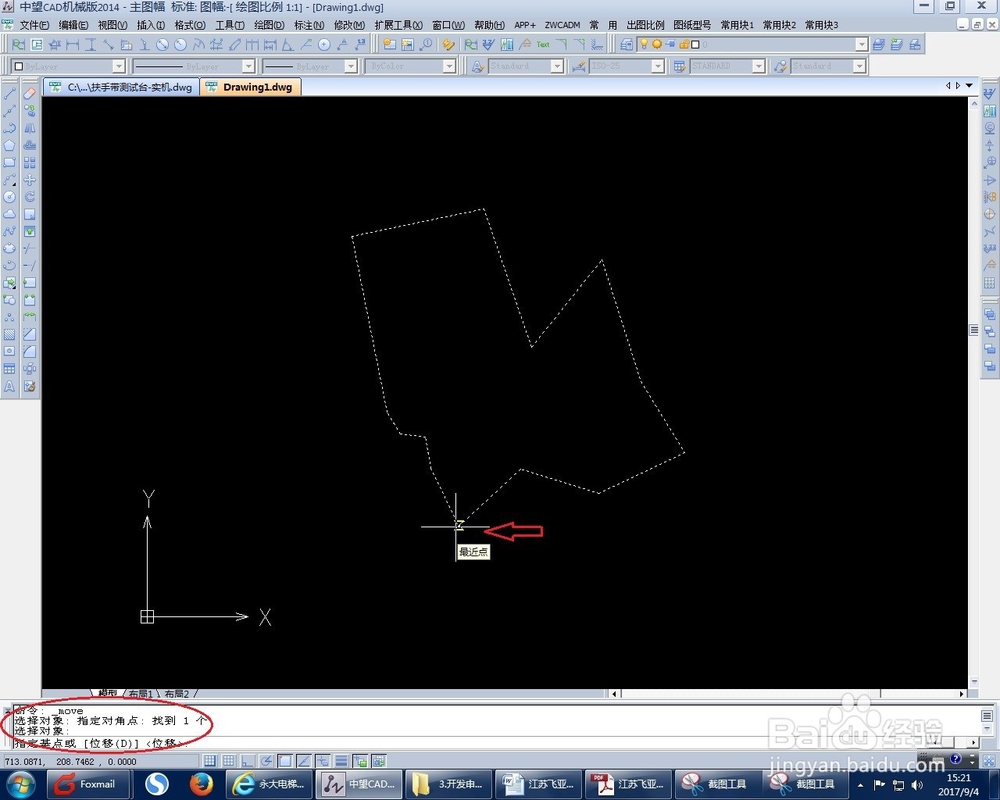
Task: Select the multiline Text A tool
Action: (x=10, y=386)
